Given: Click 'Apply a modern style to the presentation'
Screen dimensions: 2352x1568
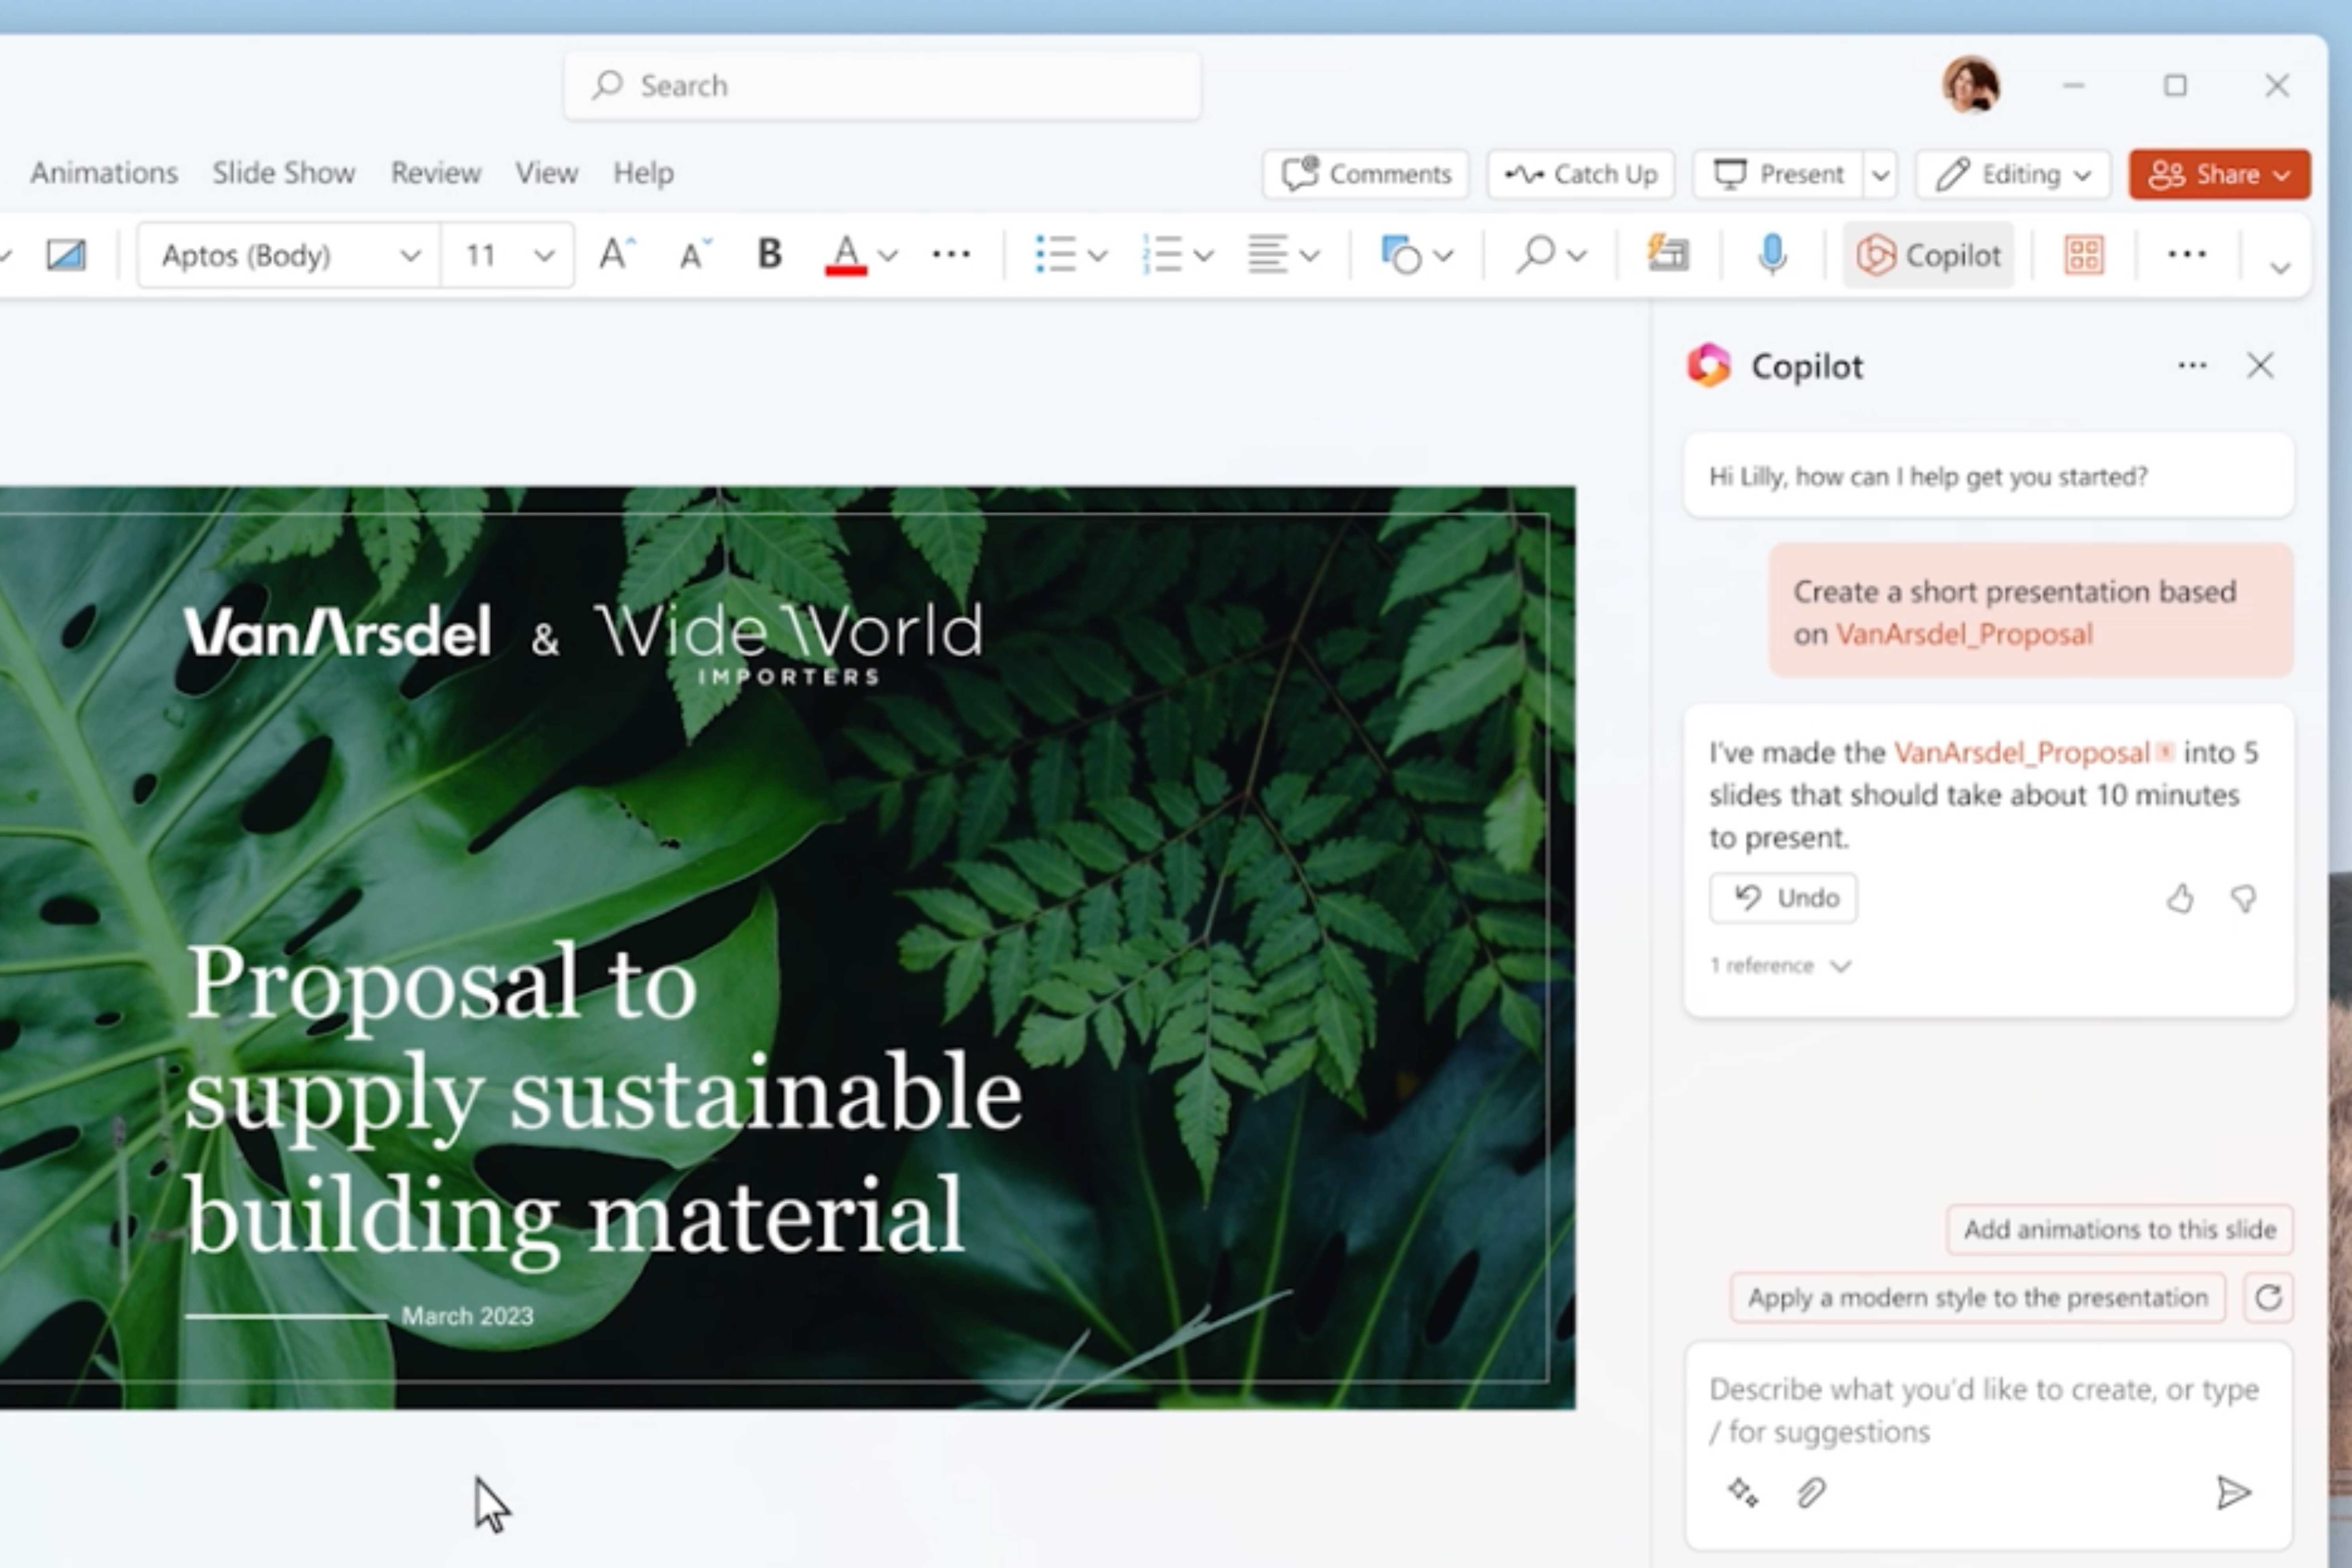Looking at the screenshot, I should 1977,1298.
